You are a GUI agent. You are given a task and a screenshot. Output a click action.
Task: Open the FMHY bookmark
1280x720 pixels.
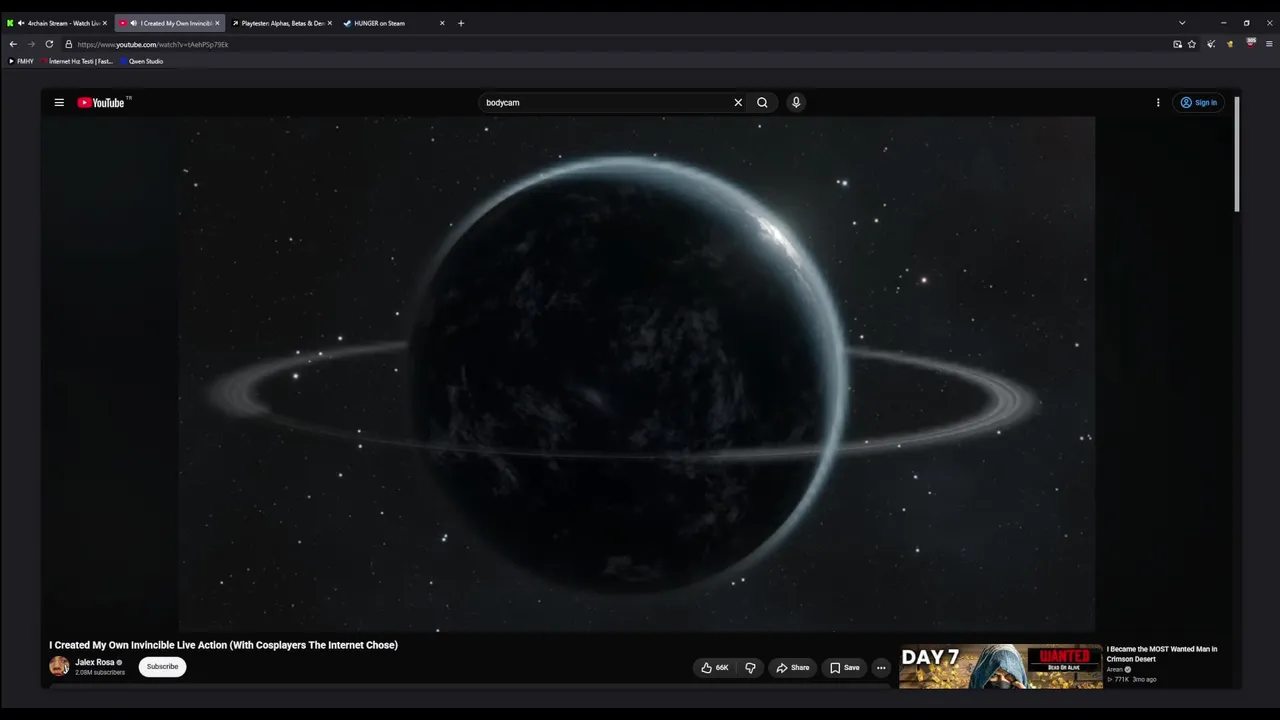click(x=21, y=61)
